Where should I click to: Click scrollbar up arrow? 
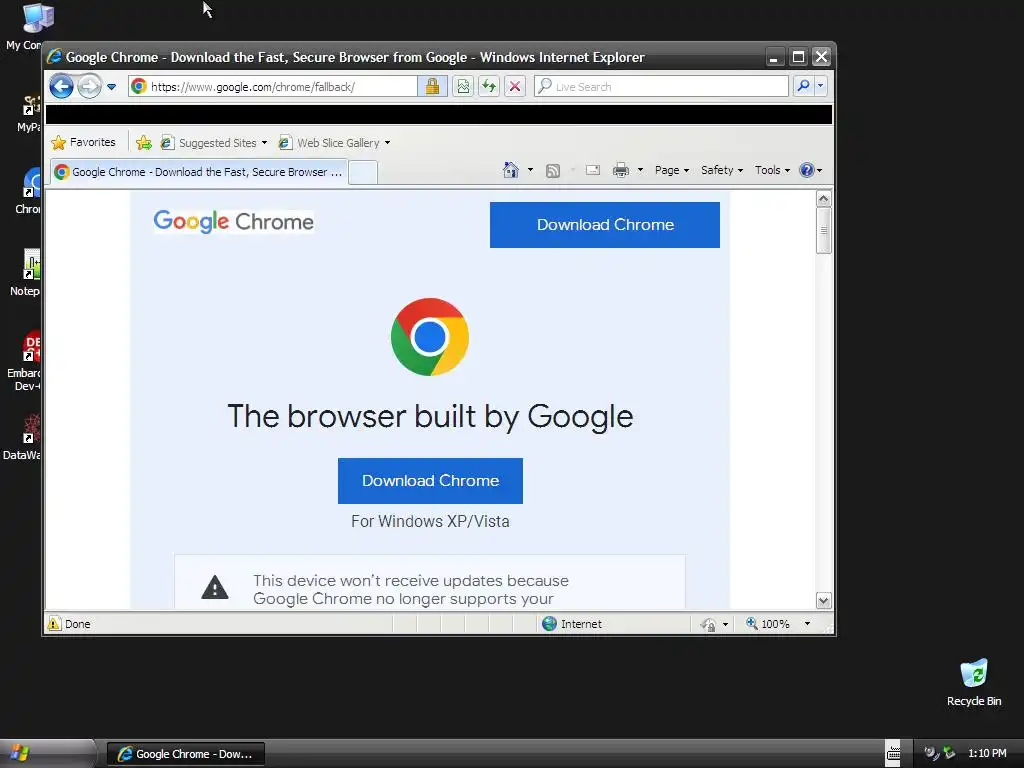[x=824, y=199]
